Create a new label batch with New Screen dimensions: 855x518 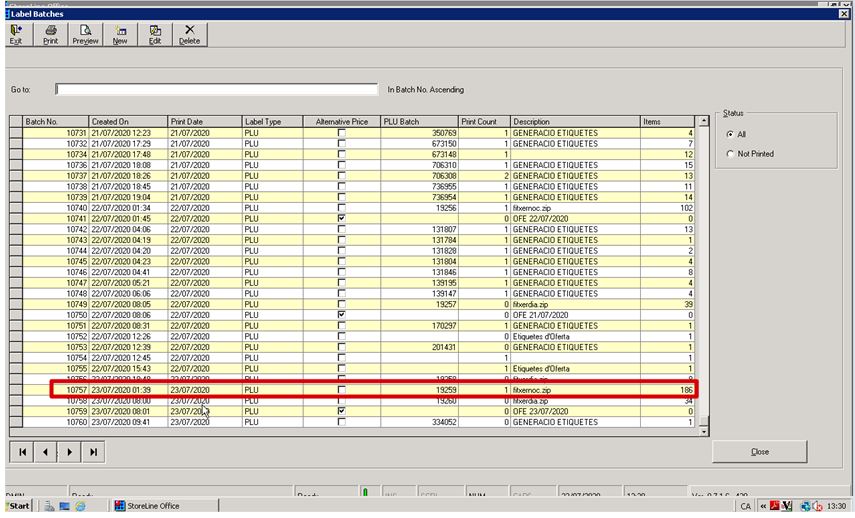120,34
